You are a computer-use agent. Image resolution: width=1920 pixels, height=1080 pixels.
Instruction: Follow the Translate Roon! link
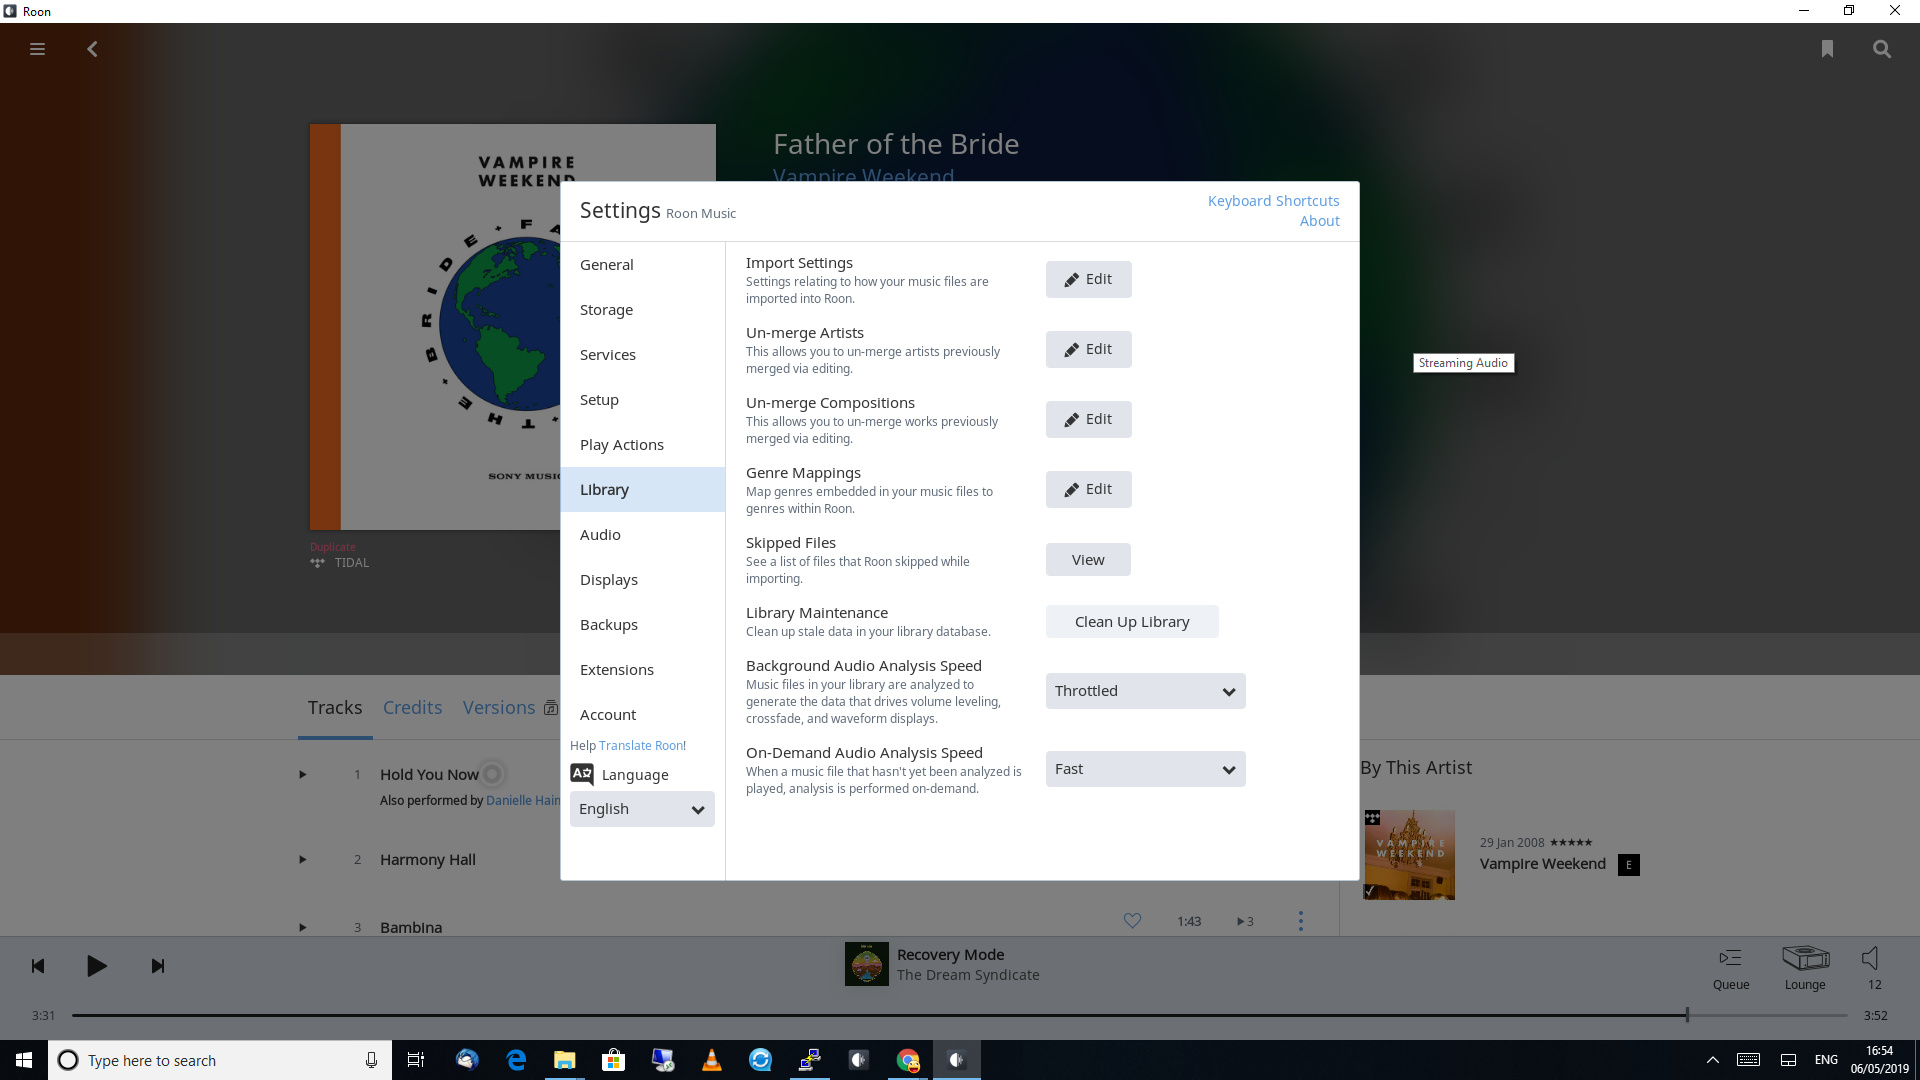pos(642,746)
